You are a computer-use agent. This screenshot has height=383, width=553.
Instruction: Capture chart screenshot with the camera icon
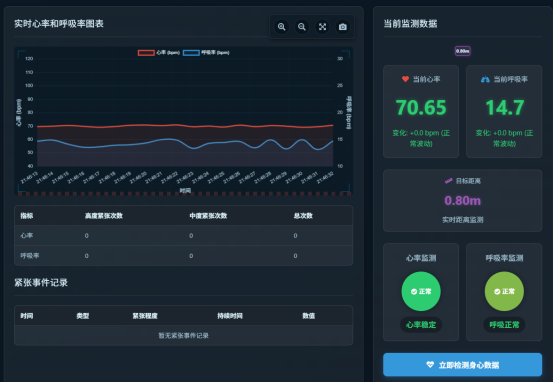[342, 27]
